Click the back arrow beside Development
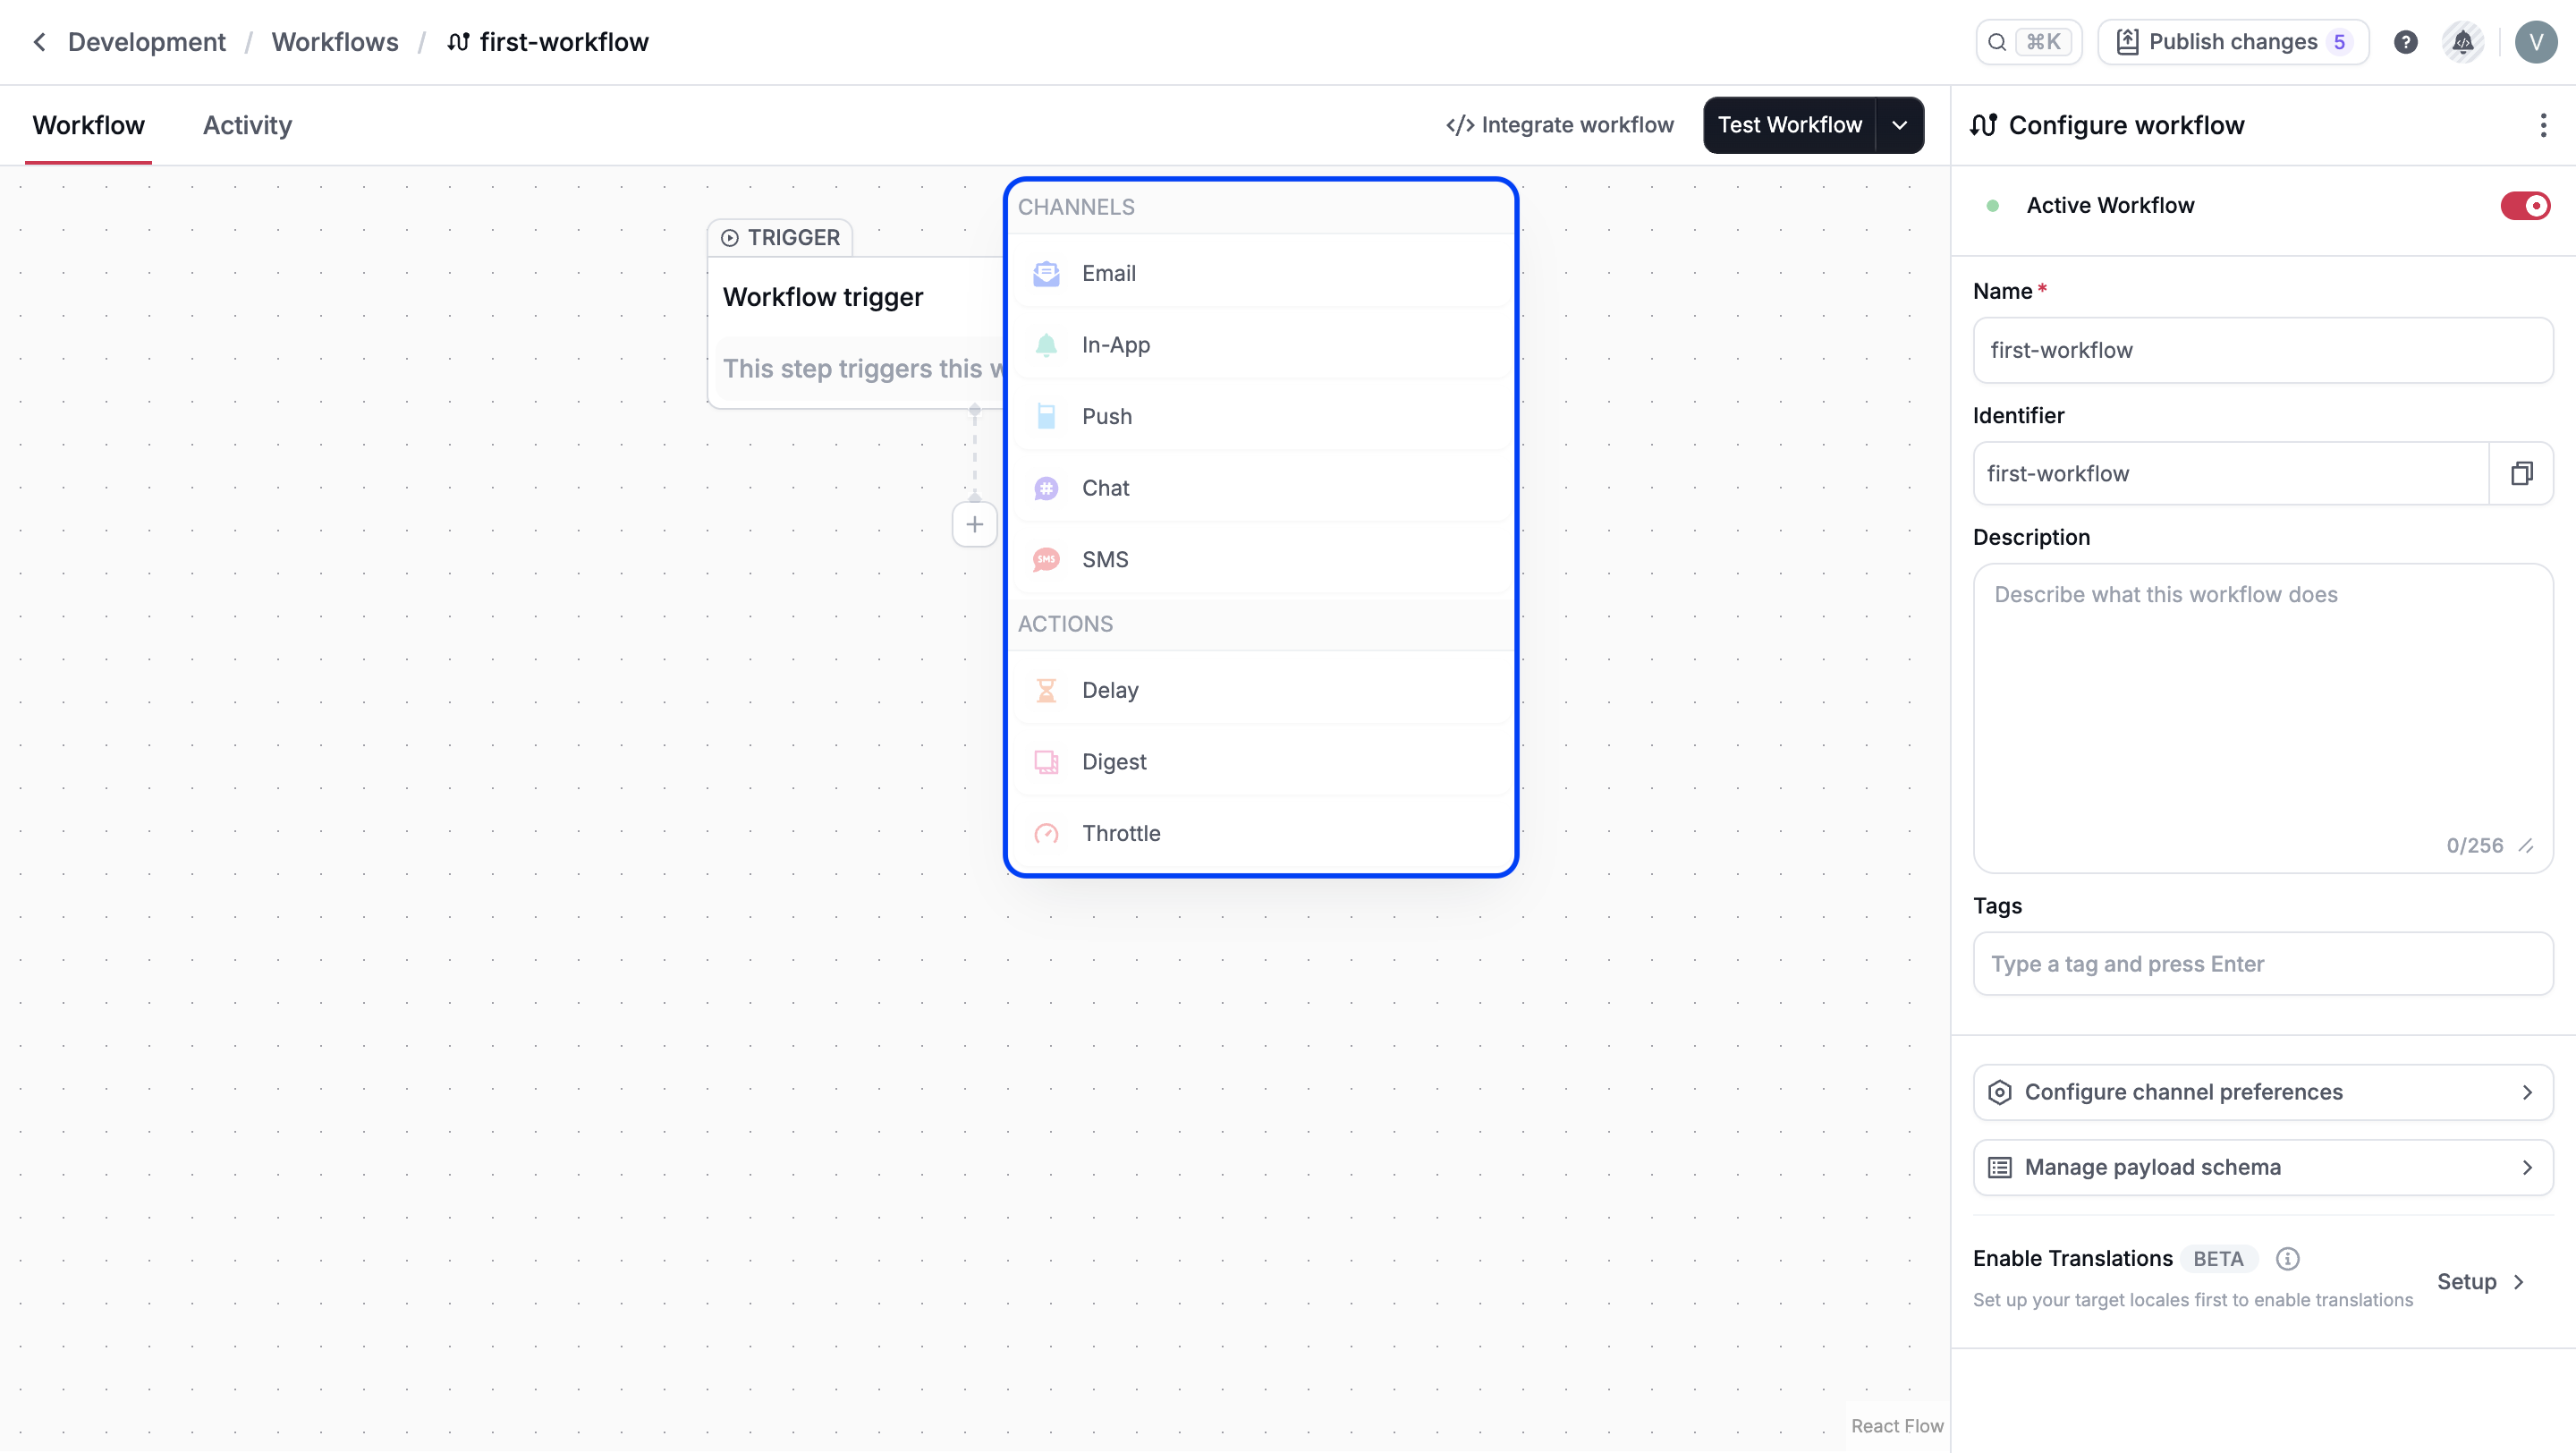 click(39, 42)
